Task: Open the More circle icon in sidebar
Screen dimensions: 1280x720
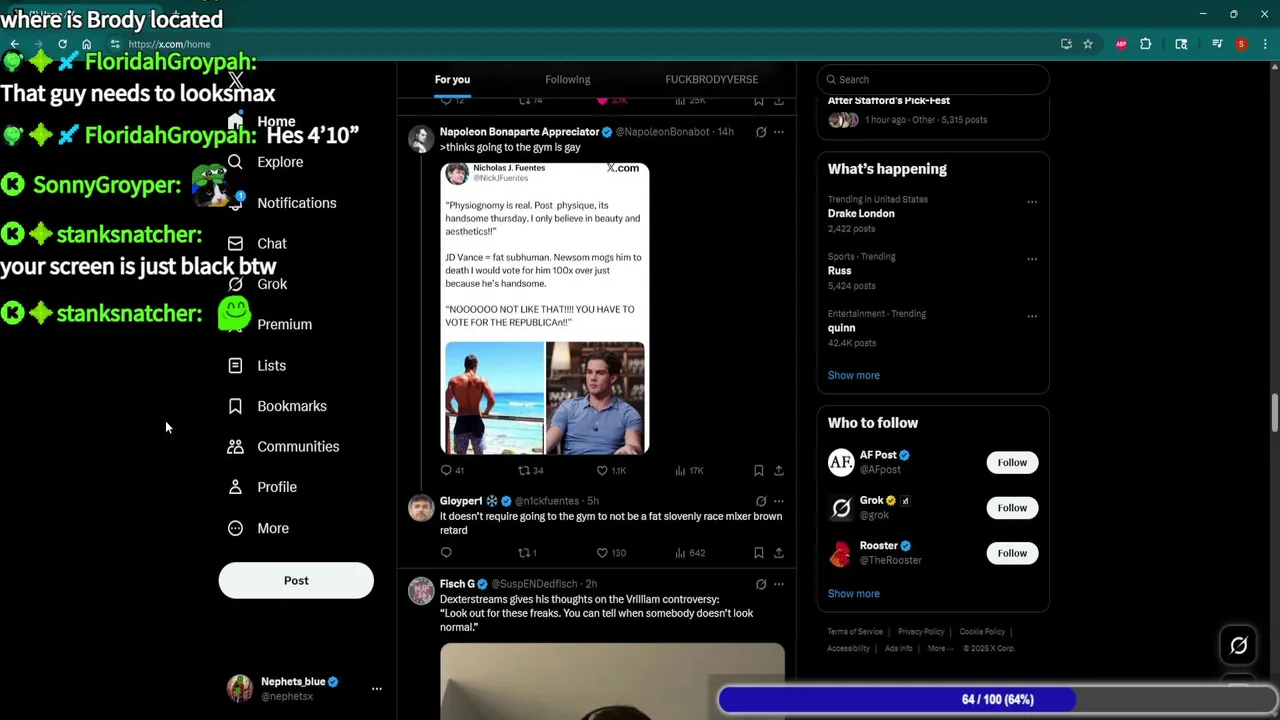Action: point(235,528)
